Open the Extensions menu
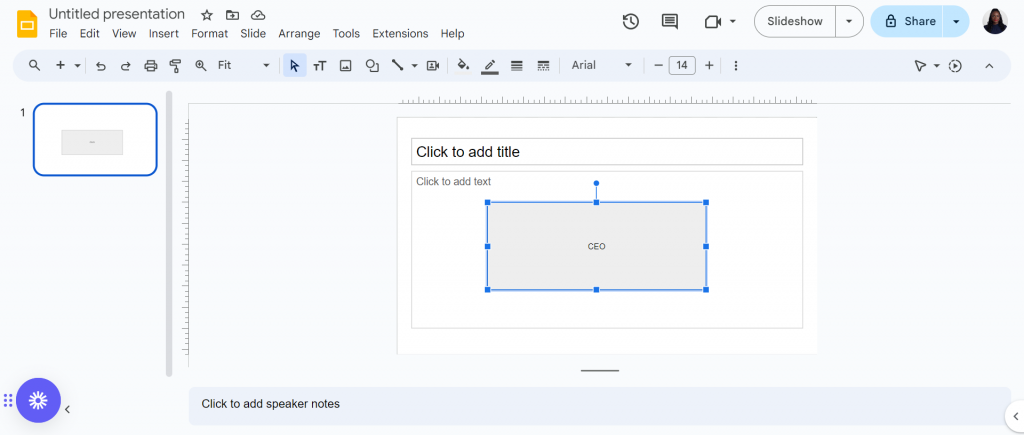Viewport: 1024px width, 435px height. pyautogui.click(x=400, y=33)
